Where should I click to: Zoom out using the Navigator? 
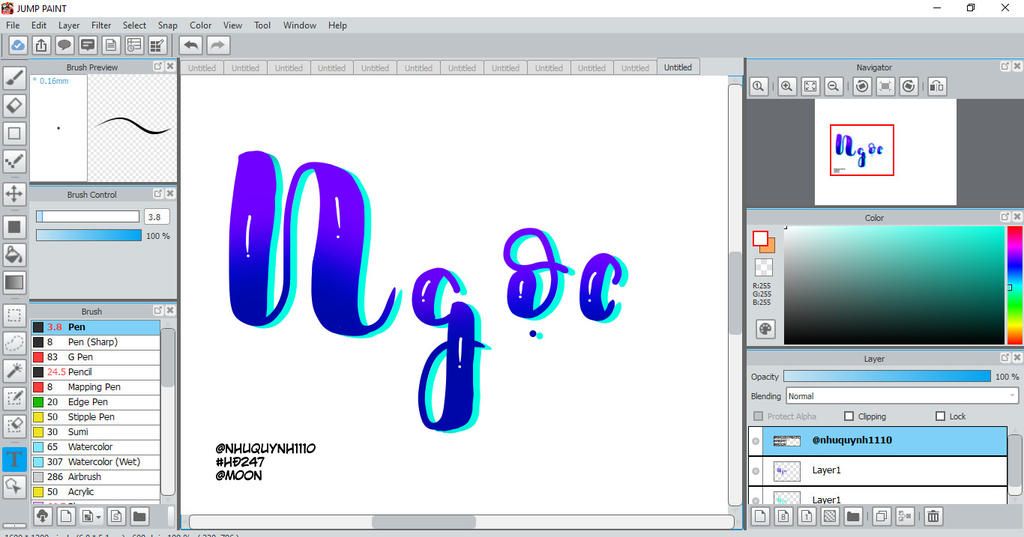833,86
